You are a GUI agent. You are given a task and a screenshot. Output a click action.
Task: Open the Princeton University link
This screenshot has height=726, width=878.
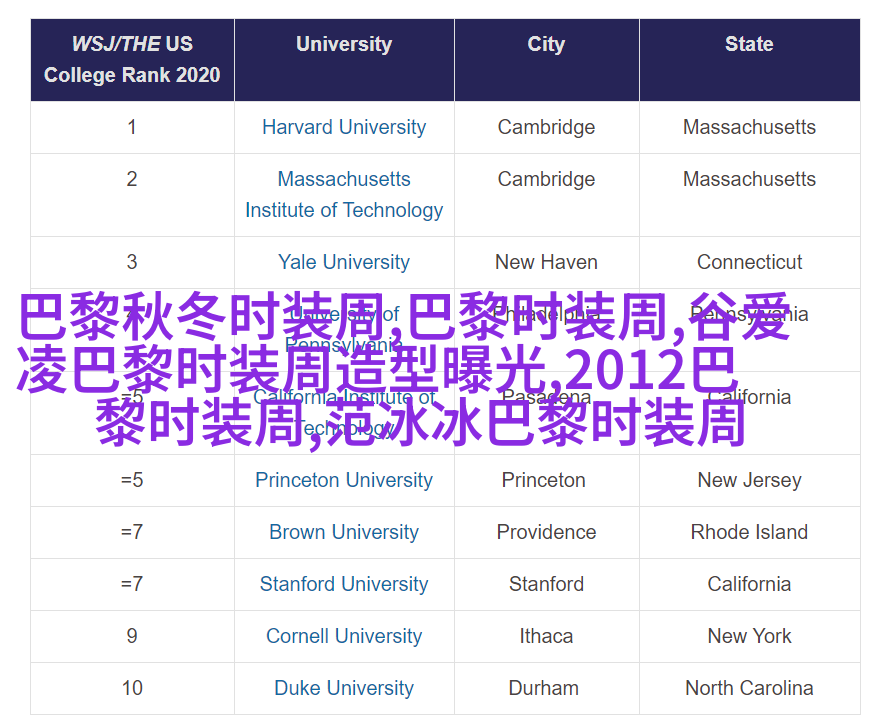point(344,480)
